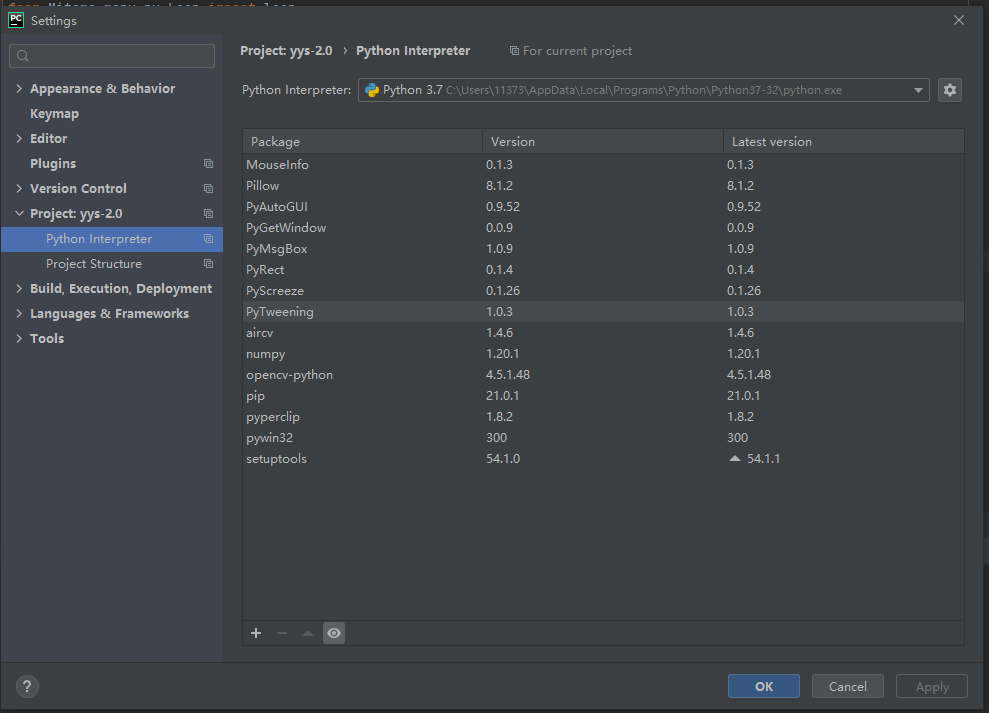
Task: Click project-level icon beside Project: yys-2.0
Action: [208, 214]
